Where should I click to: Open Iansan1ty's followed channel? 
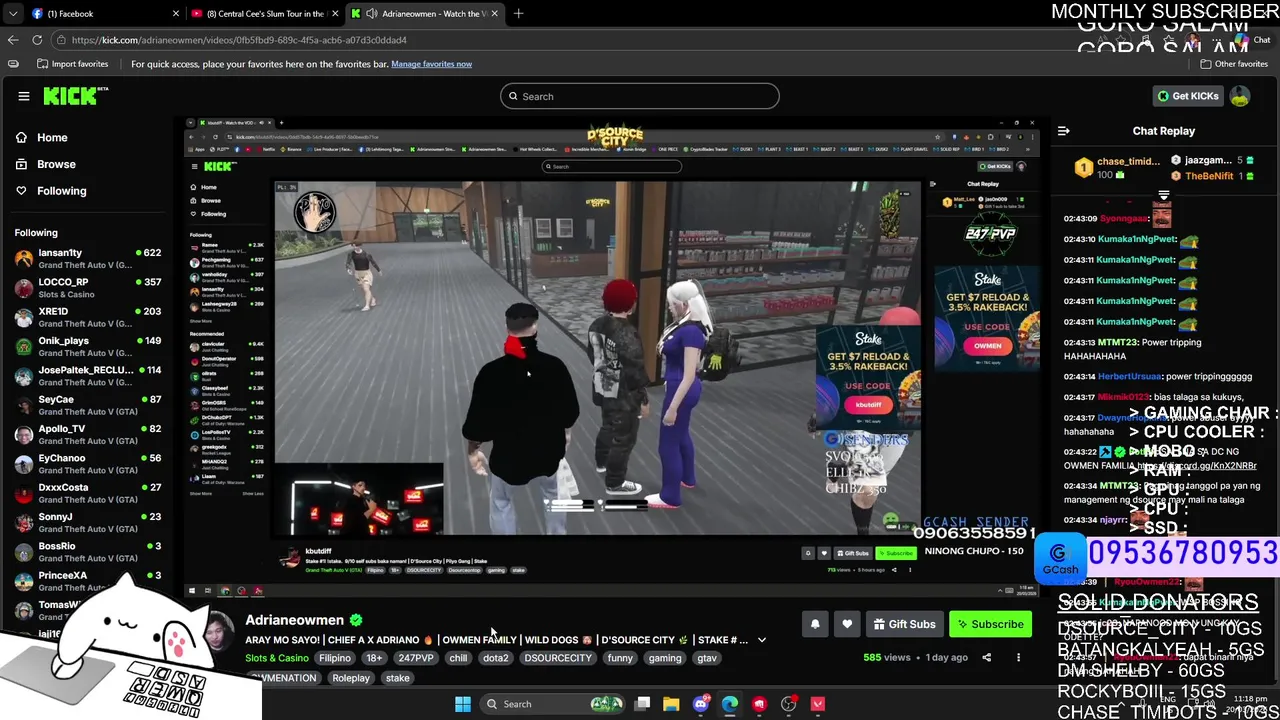point(88,258)
